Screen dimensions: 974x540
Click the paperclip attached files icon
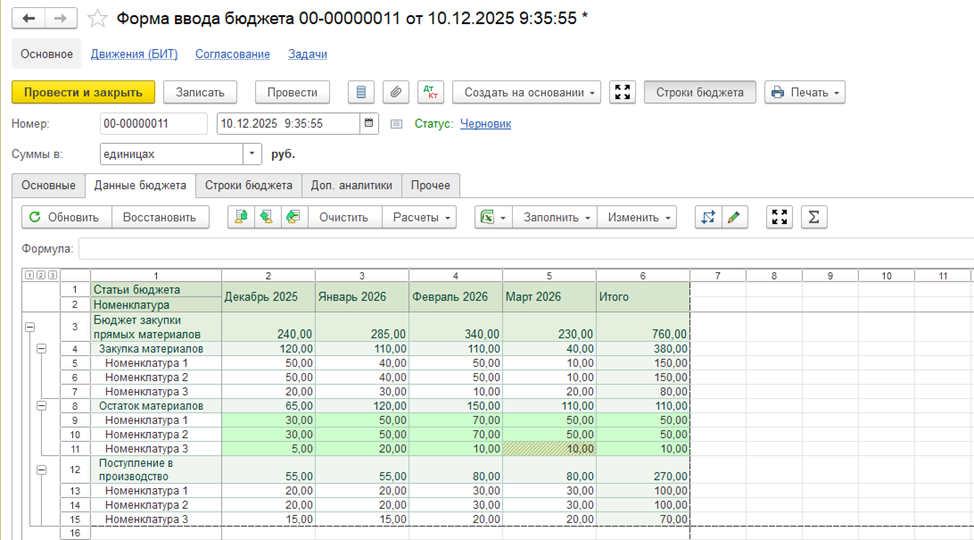click(396, 92)
